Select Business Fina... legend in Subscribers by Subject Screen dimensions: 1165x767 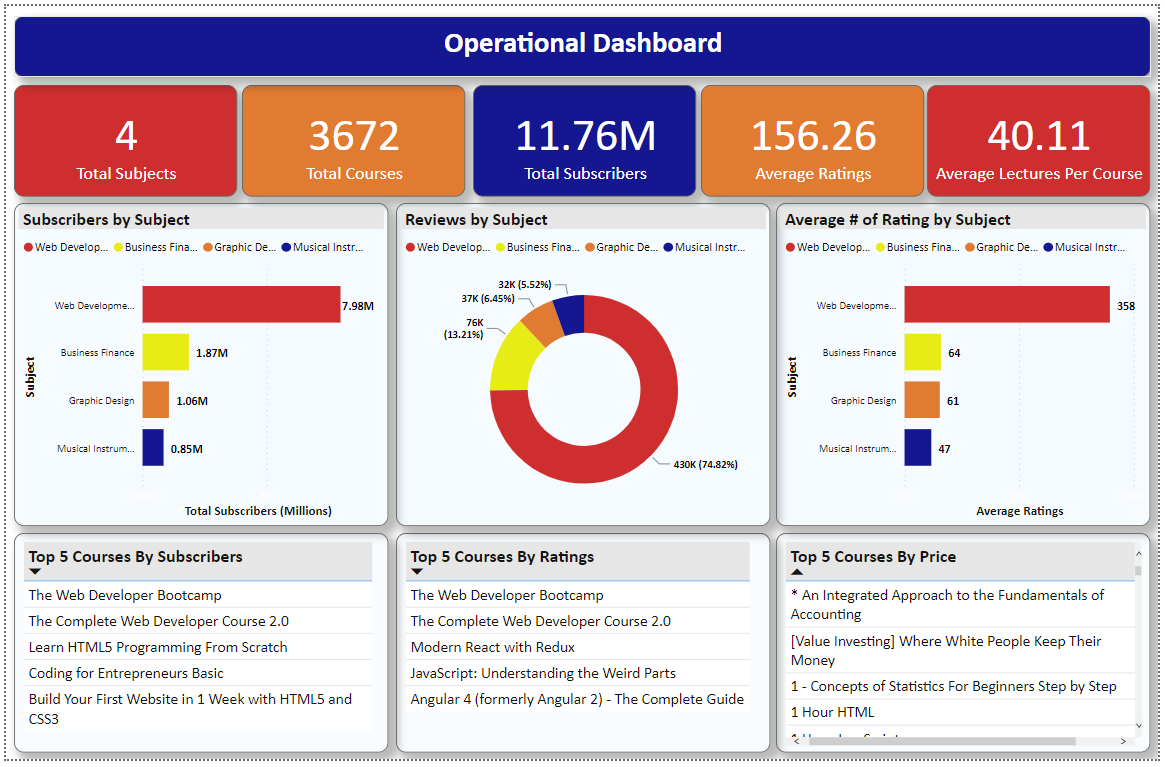click(x=156, y=247)
